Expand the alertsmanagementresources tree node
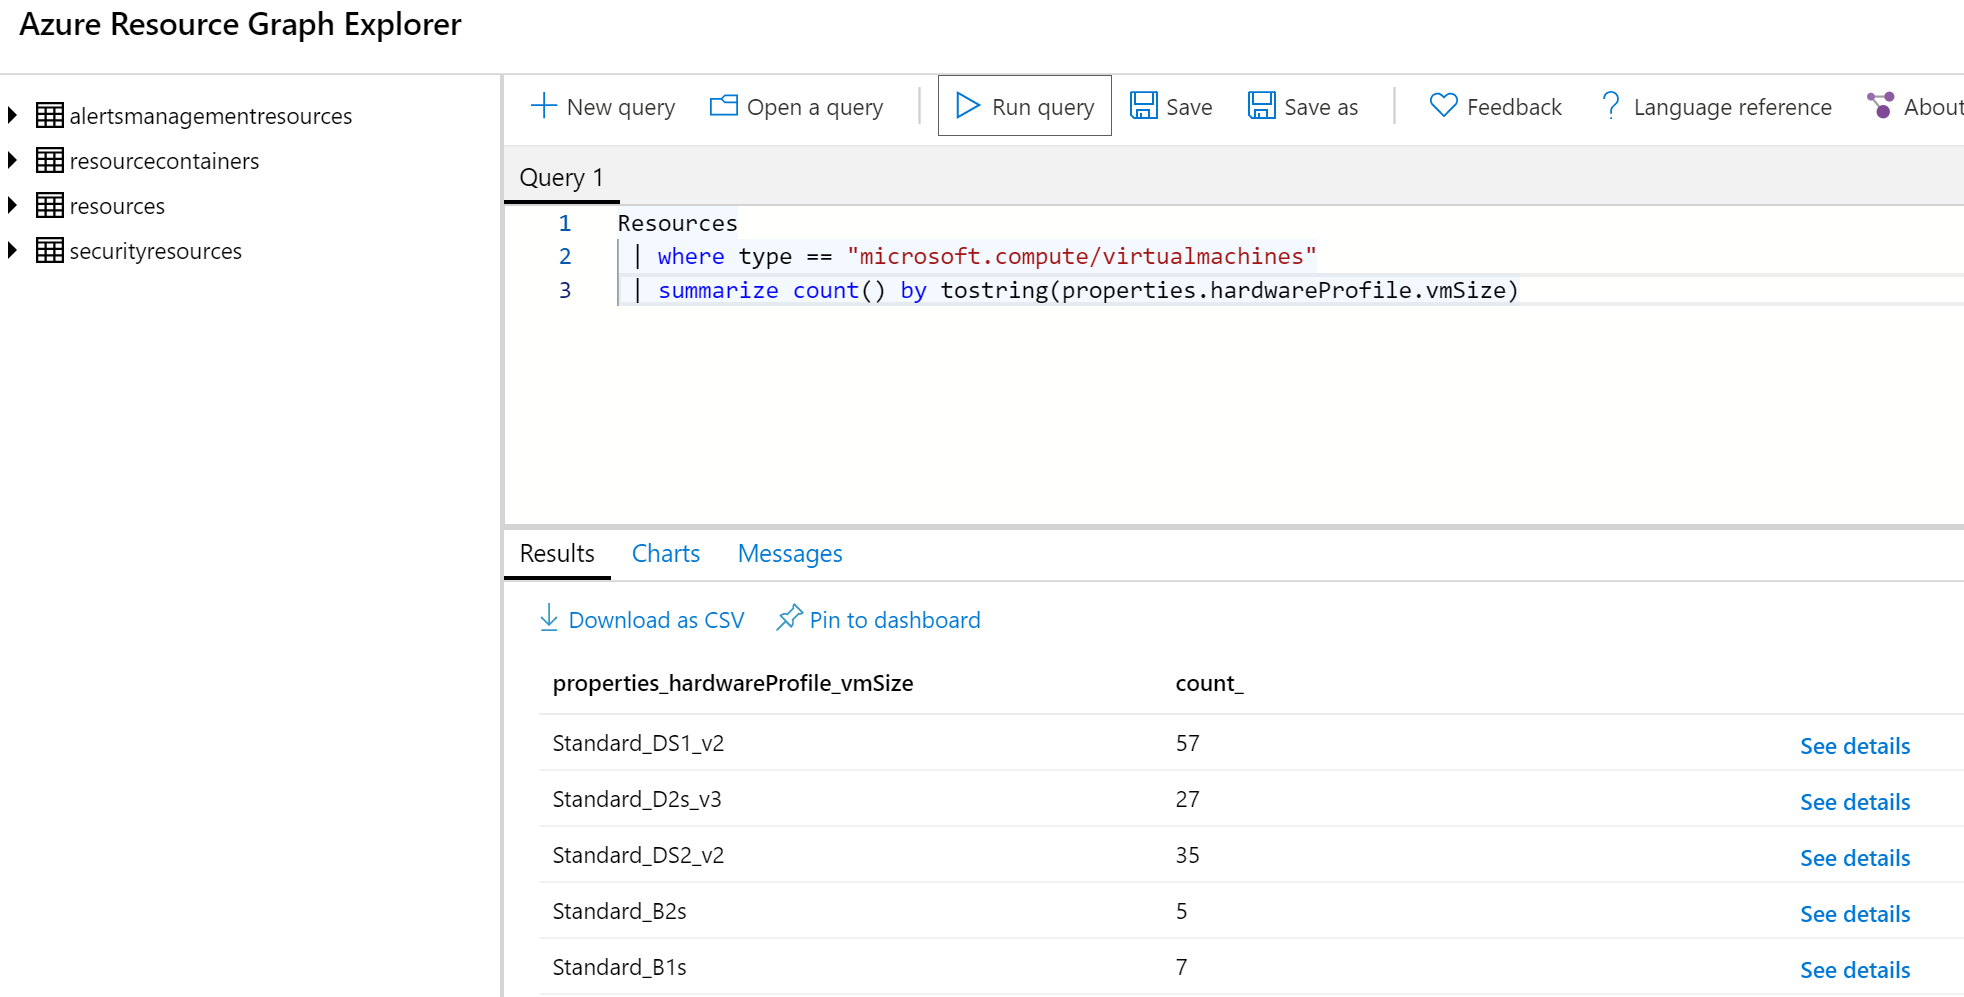The image size is (1964, 997). click(x=12, y=115)
